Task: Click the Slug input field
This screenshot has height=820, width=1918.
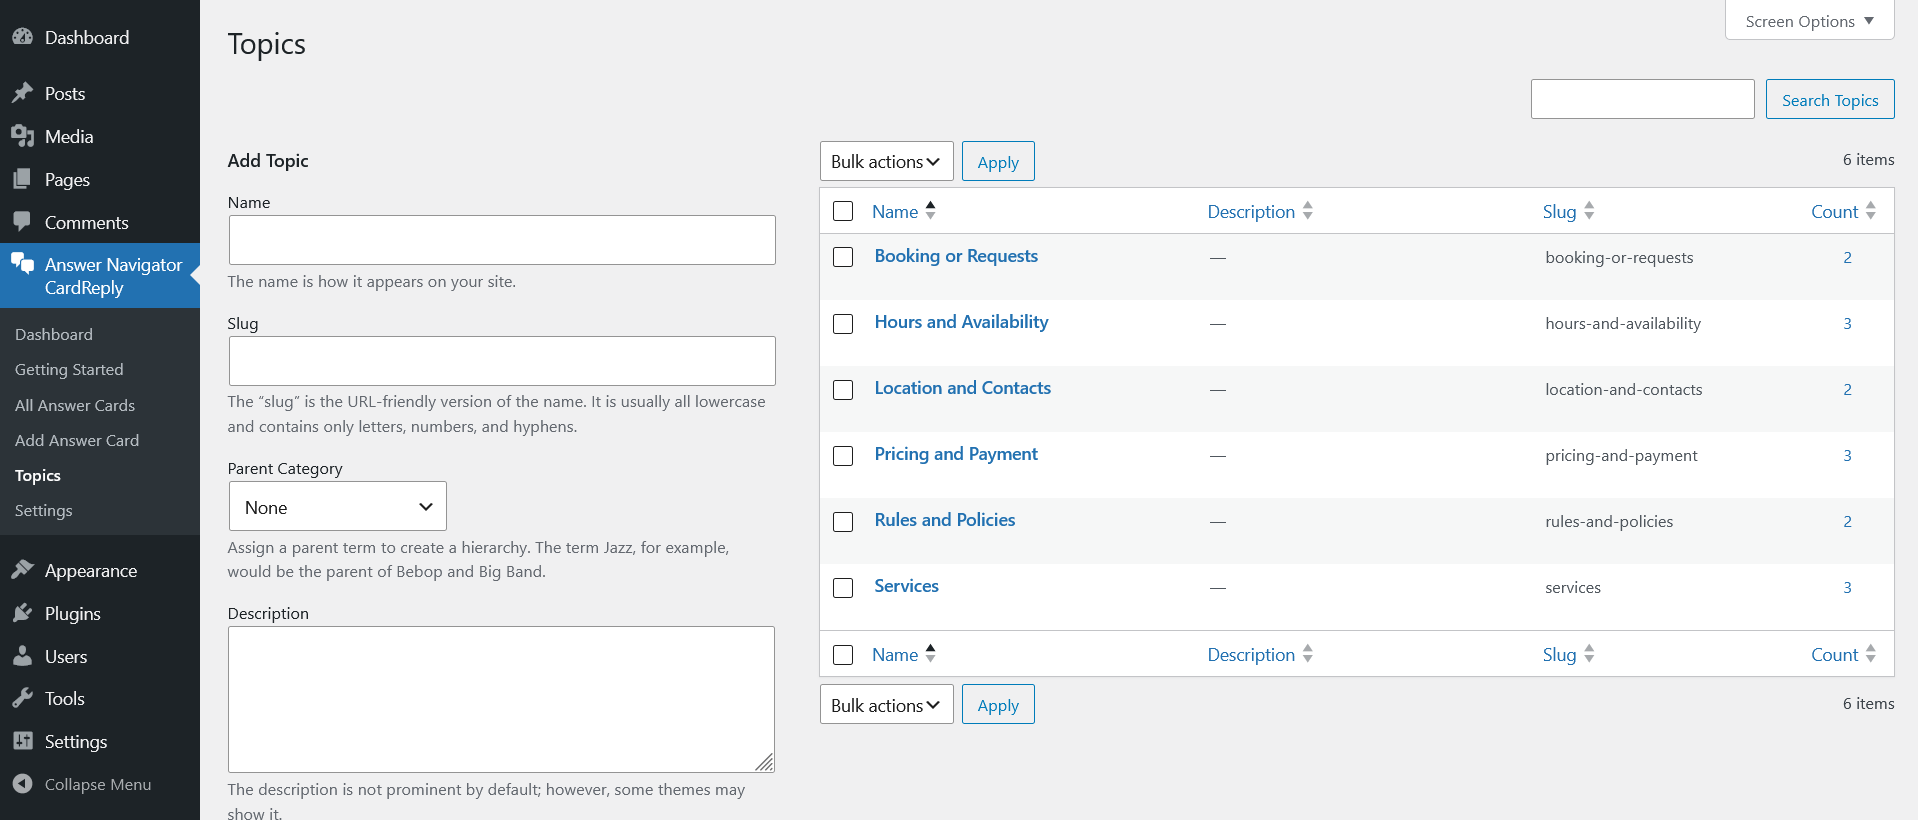Action: click(502, 361)
